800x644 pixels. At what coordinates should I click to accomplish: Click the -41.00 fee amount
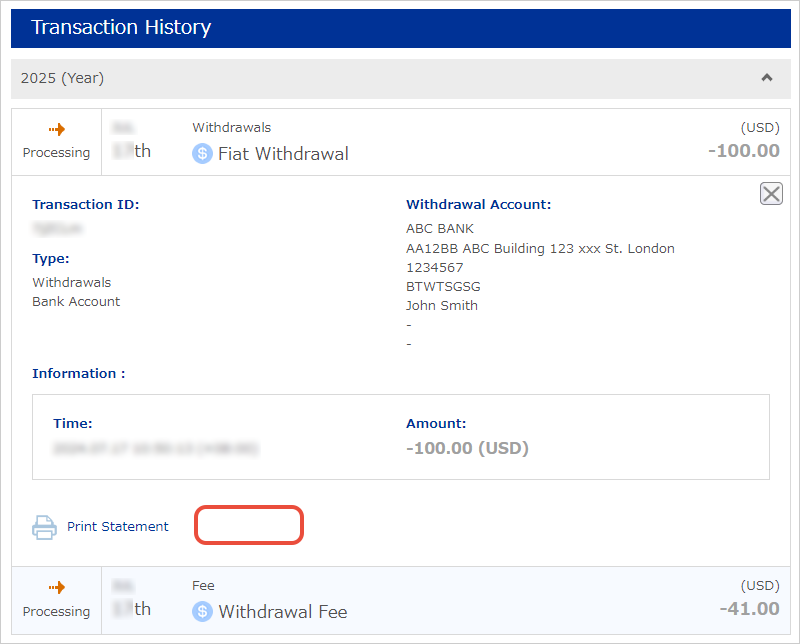tap(749, 609)
